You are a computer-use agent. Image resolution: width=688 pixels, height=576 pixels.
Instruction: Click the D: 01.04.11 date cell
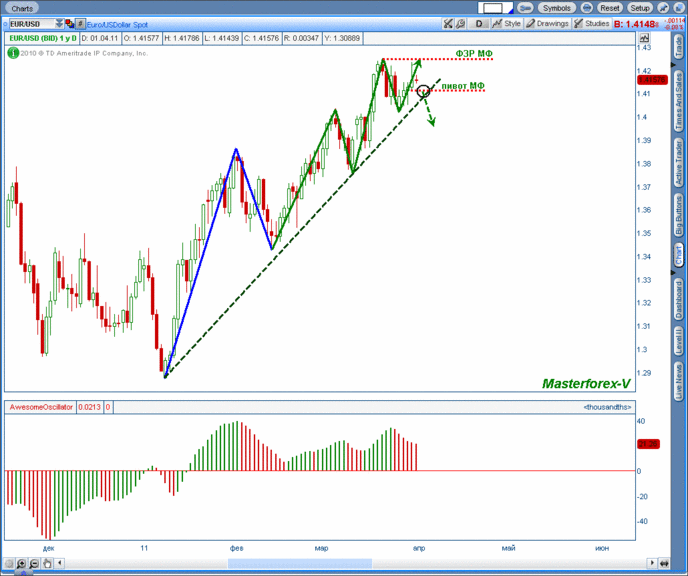point(100,38)
